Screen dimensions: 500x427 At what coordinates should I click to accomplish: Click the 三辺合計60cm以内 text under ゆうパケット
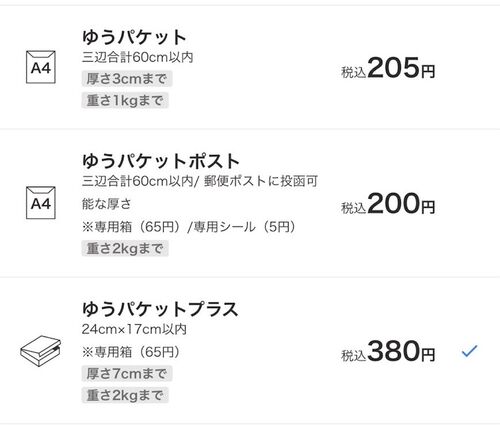pos(138,57)
